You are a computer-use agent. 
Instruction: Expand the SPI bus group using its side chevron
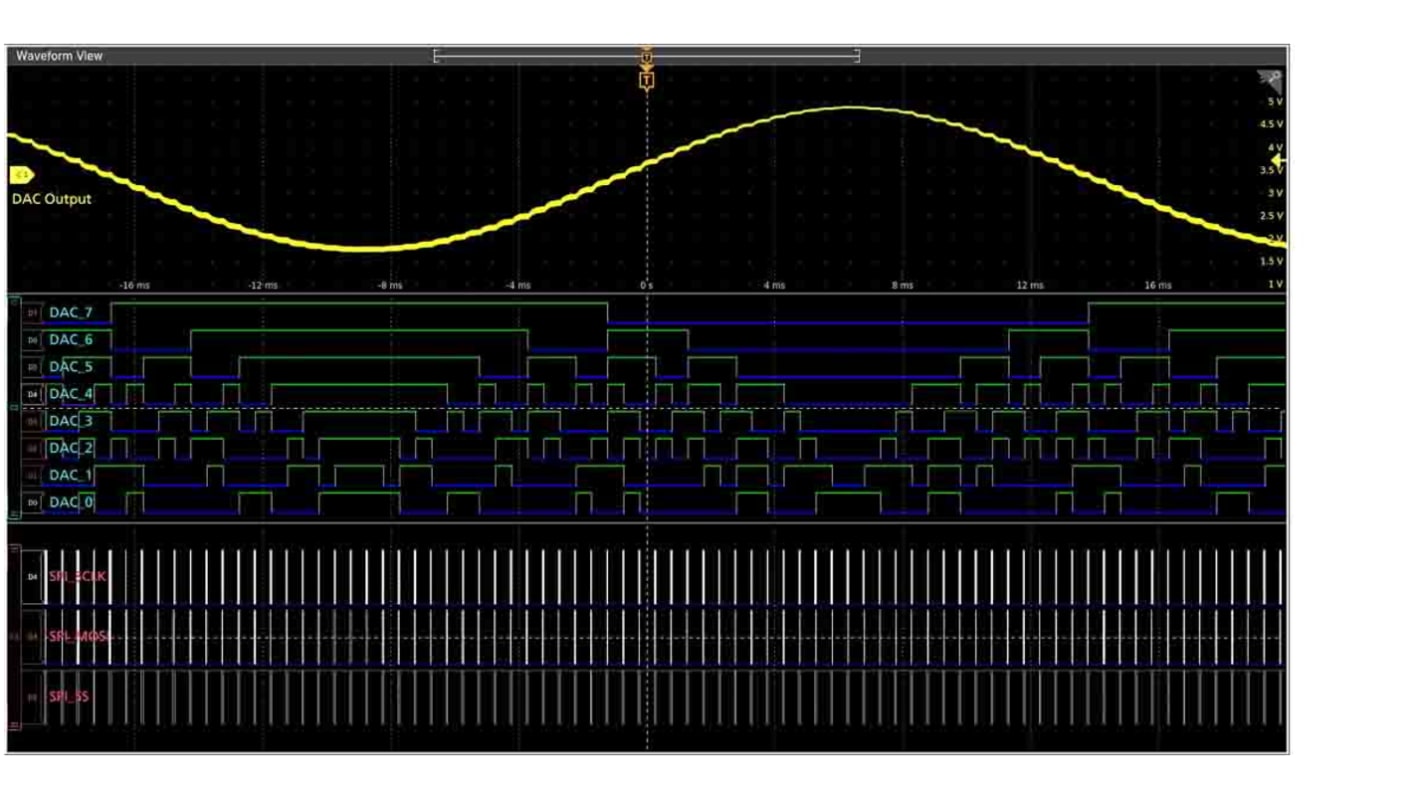tap(15, 547)
